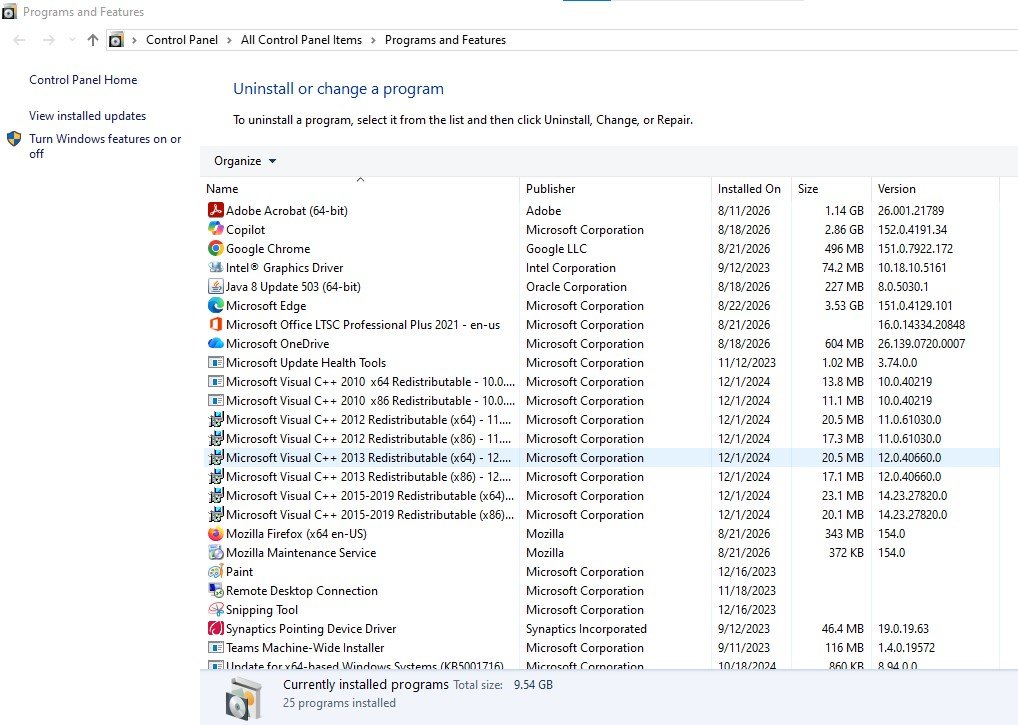The width and height of the screenshot is (1018, 725).
Task: Click Intel Corporation publisher cell
Action: point(571,267)
